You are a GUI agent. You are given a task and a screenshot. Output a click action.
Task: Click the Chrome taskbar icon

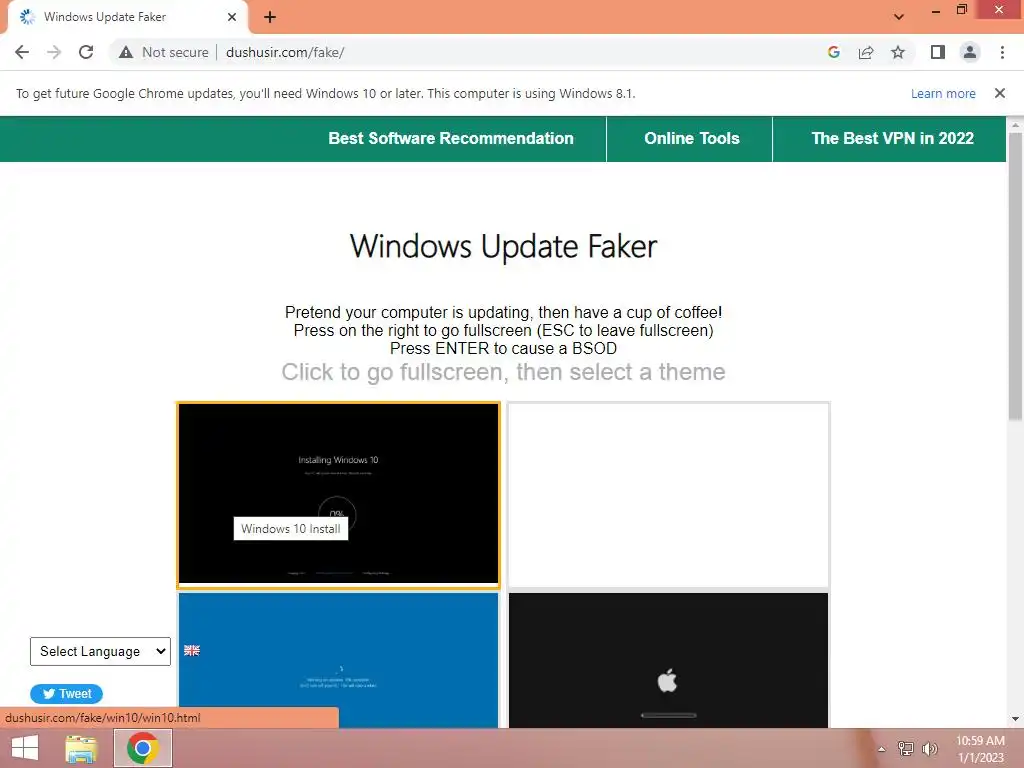point(143,748)
